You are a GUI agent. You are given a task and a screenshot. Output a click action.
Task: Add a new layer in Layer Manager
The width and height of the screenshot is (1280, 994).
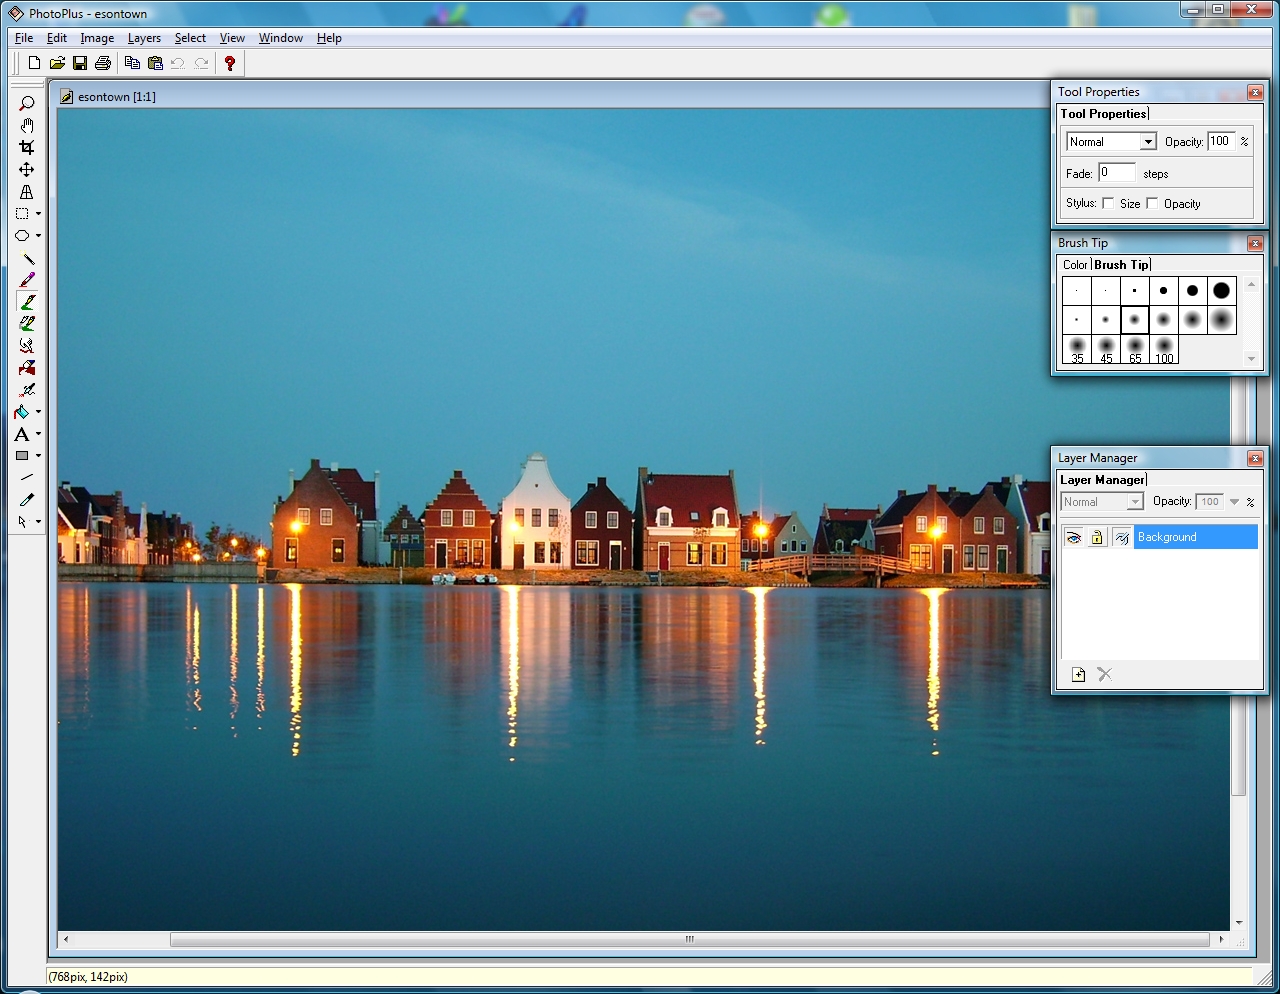[1078, 674]
